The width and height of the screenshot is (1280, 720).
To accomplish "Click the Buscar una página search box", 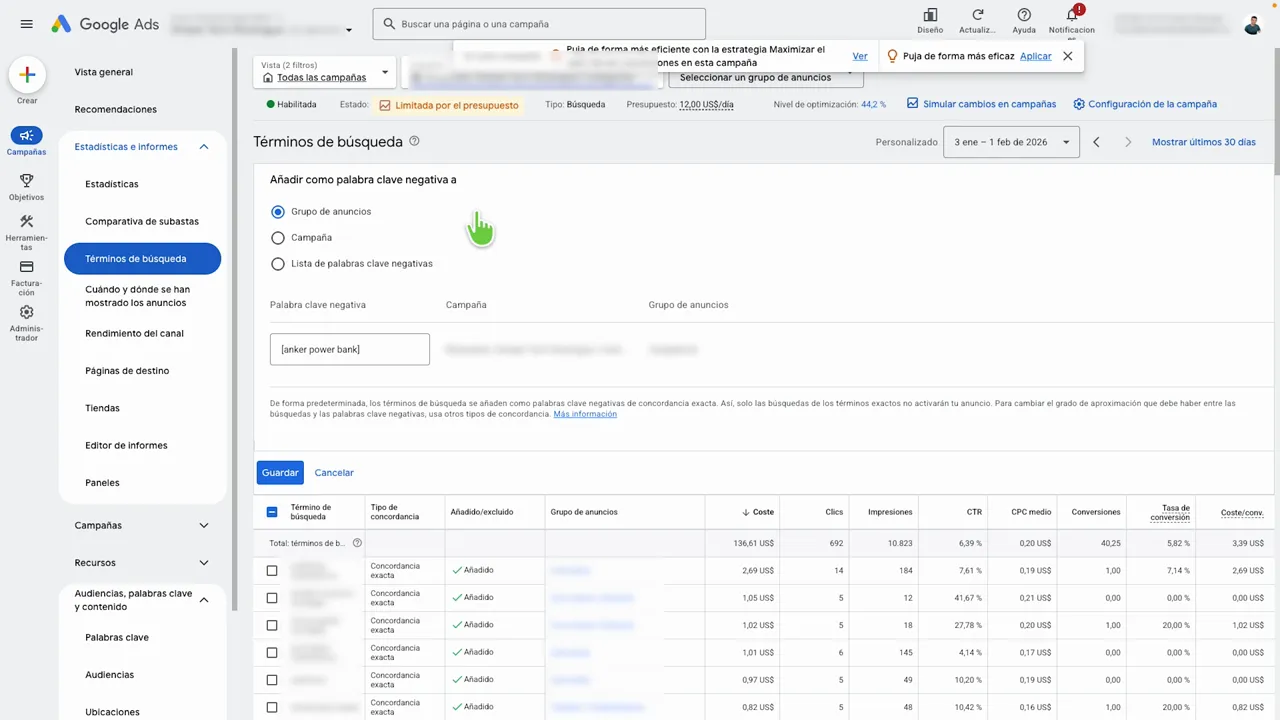I will point(539,24).
